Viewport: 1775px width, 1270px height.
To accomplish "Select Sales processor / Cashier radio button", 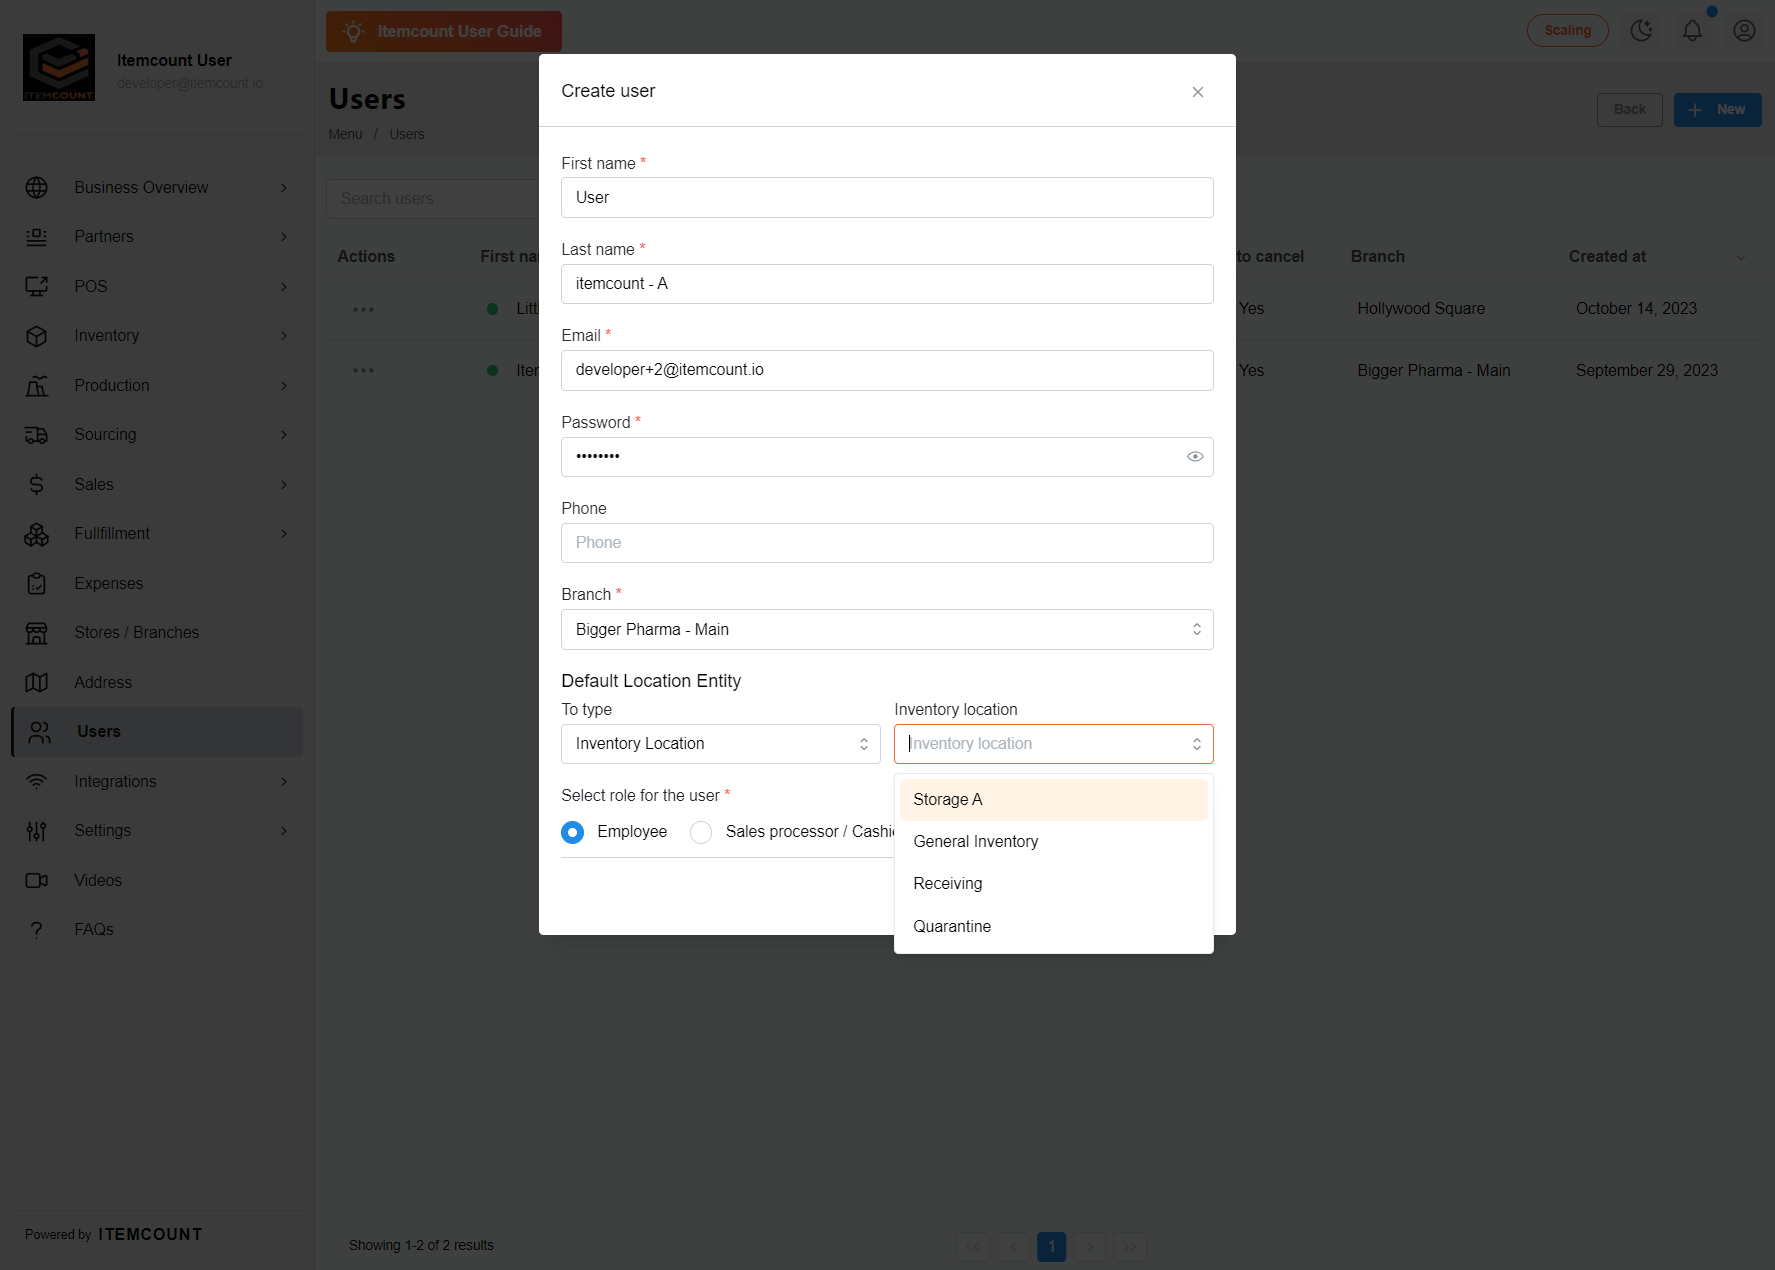I will click(x=701, y=832).
